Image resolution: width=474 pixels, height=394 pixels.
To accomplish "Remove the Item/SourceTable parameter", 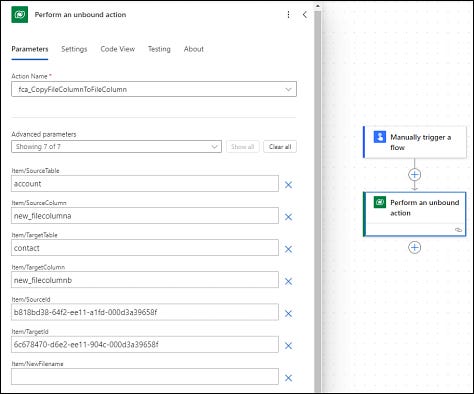I will (x=288, y=185).
